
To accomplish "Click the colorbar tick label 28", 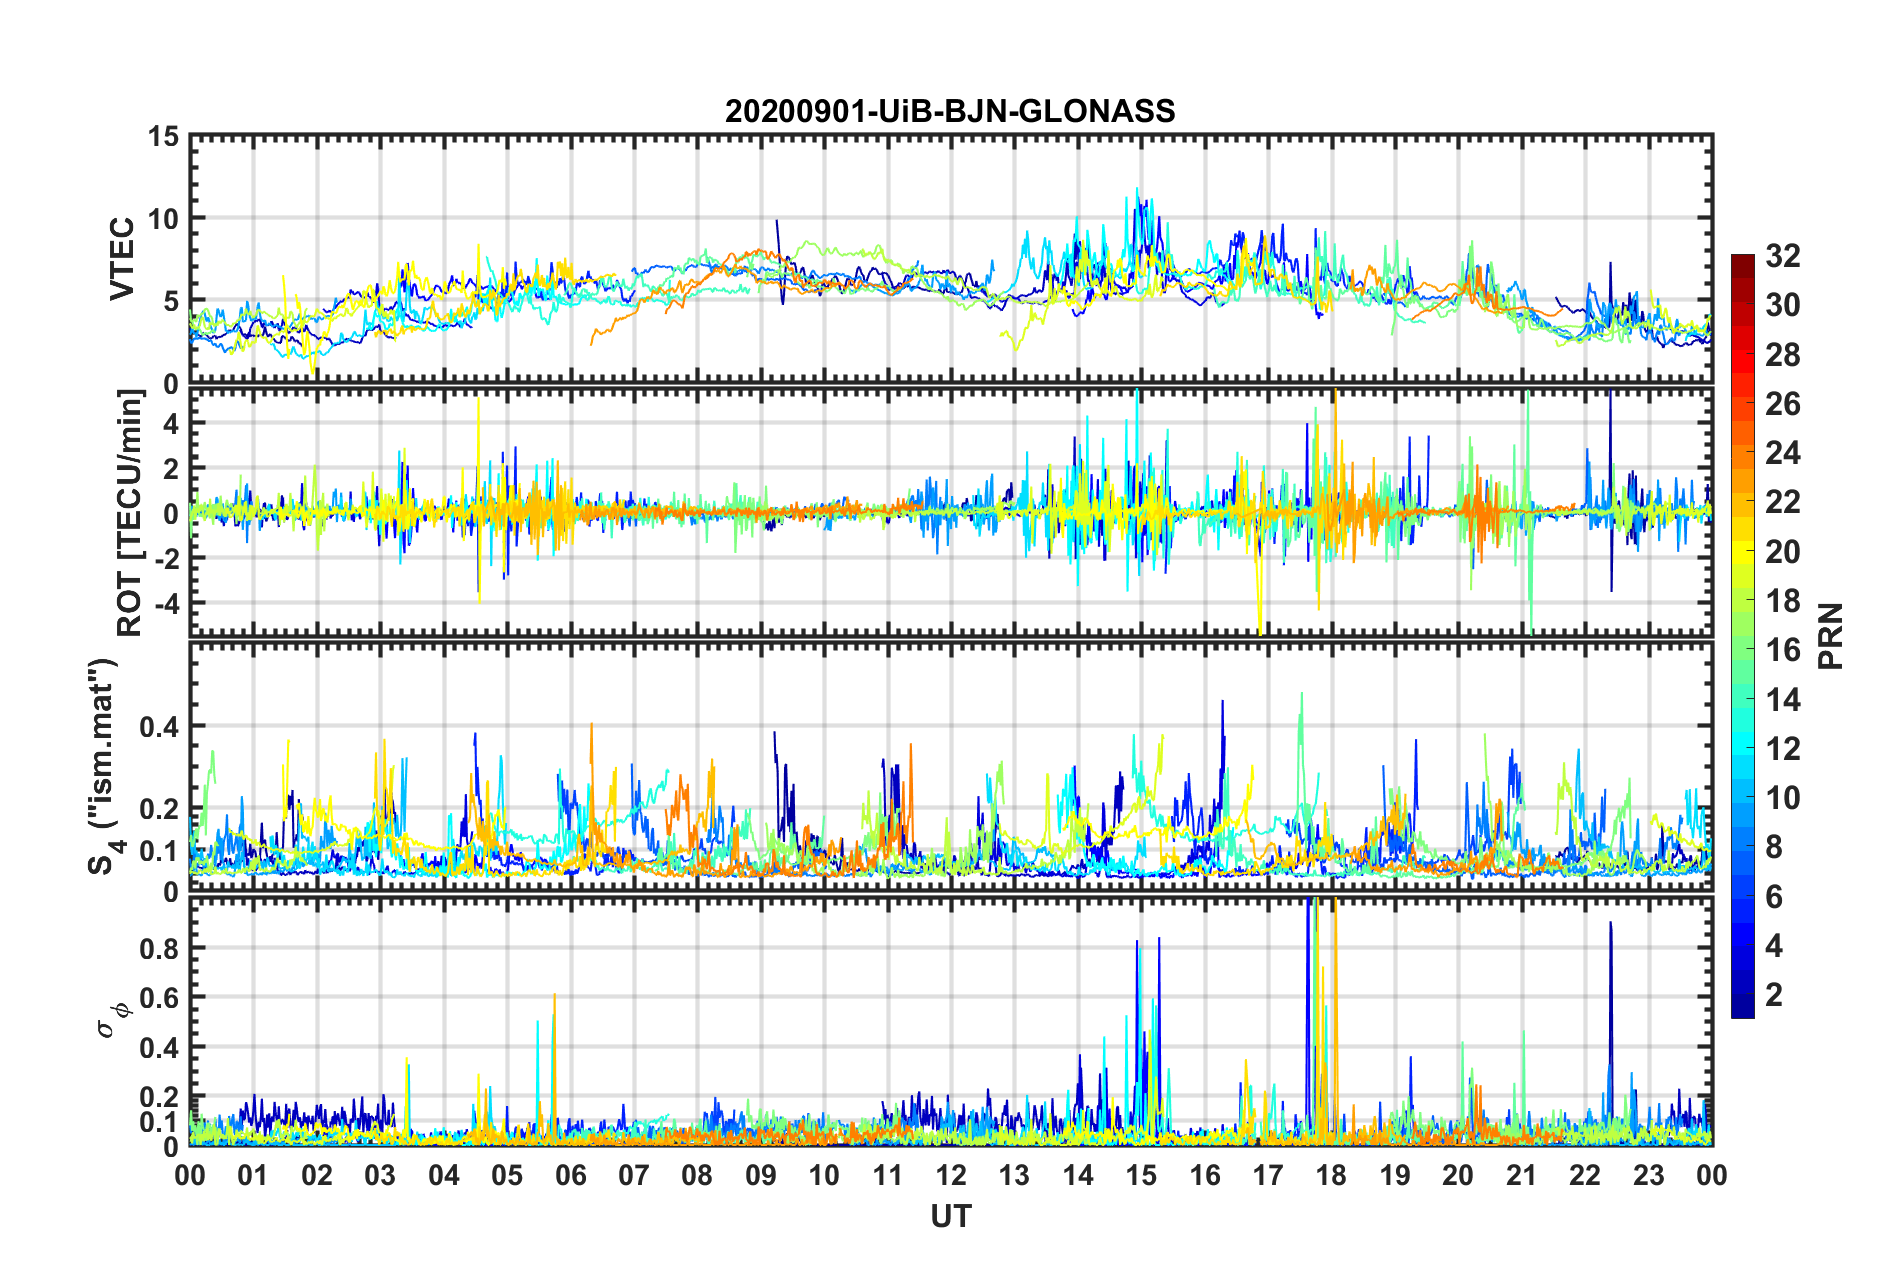I will [x=1782, y=355].
